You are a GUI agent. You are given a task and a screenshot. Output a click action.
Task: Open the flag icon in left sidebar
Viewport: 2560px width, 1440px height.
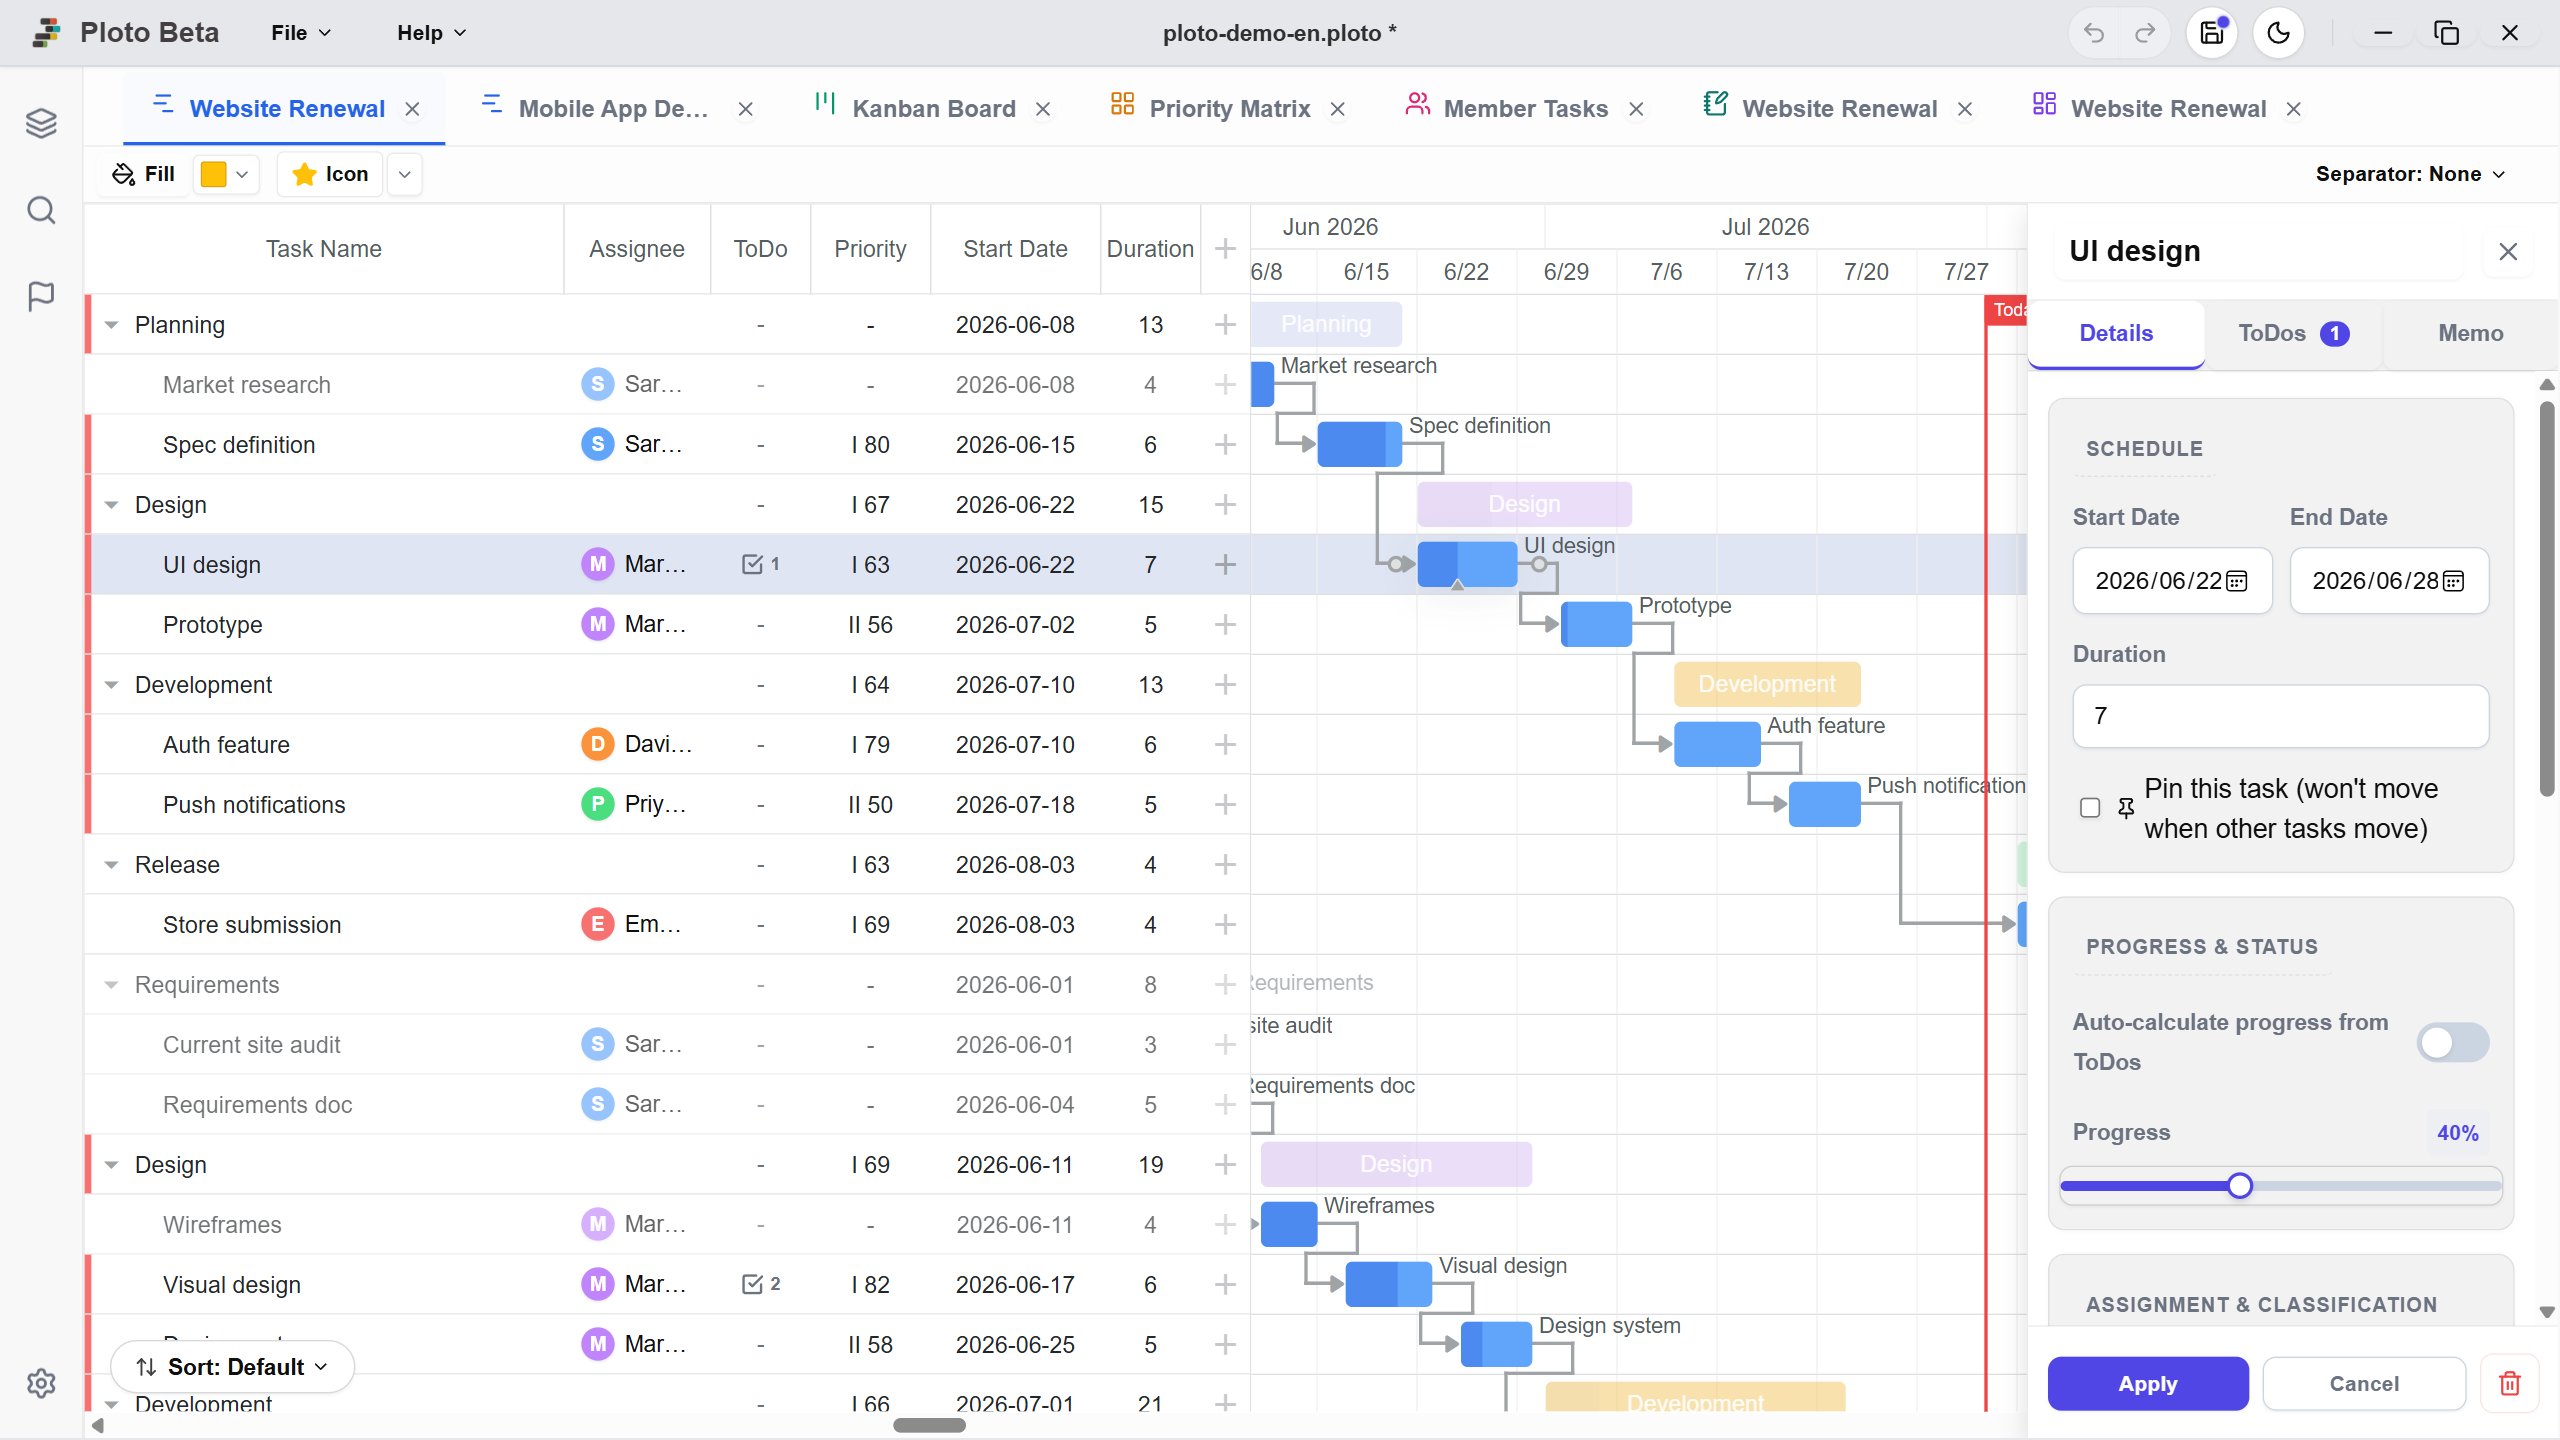pyautogui.click(x=41, y=296)
